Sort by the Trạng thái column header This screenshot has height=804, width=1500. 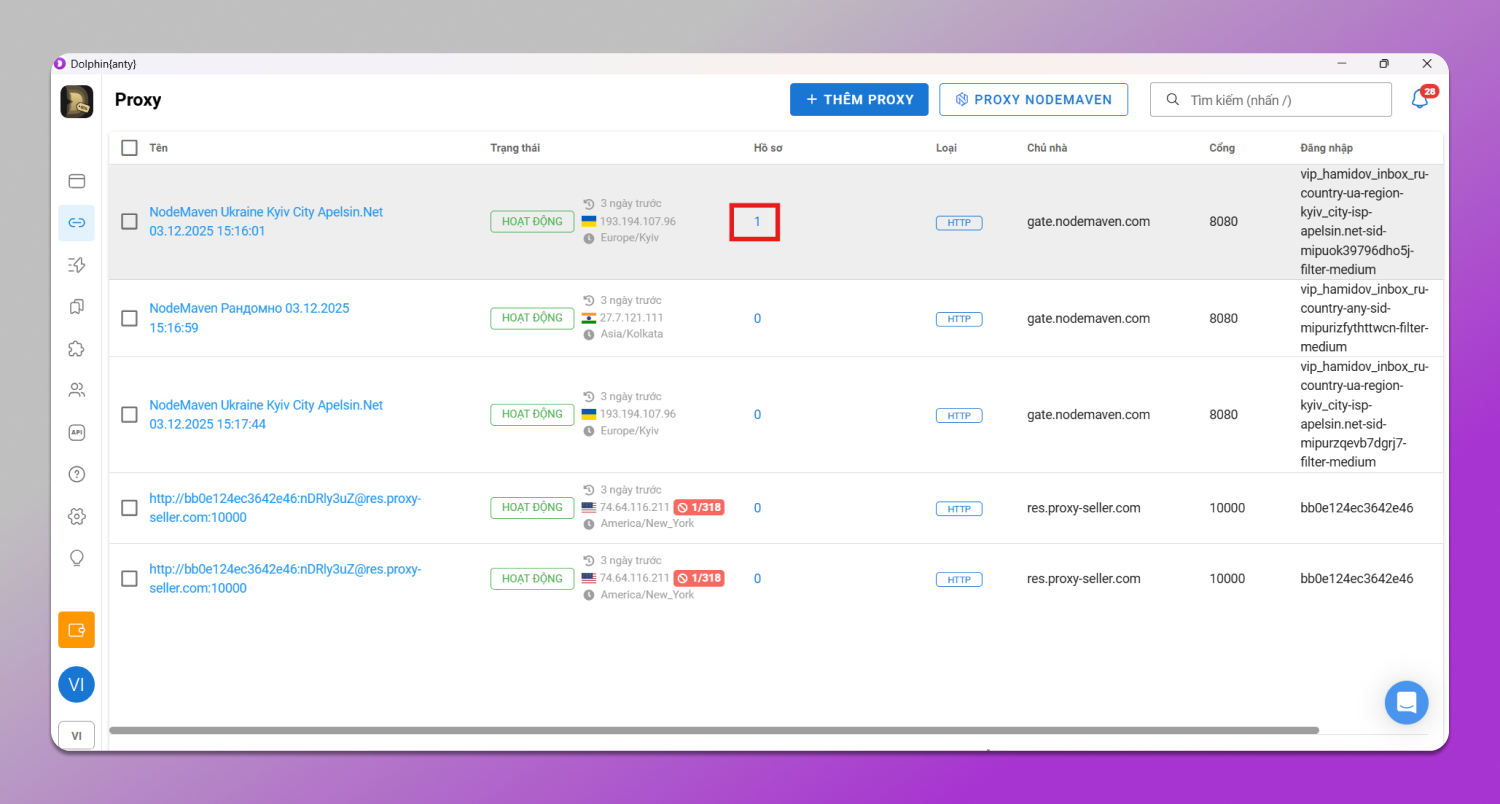[515, 148]
